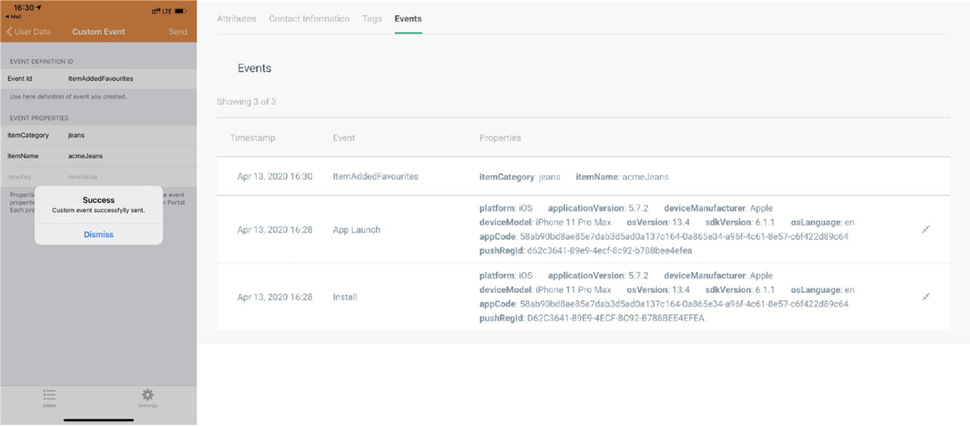
Task: Click the Timestamp column header
Action: (x=252, y=138)
